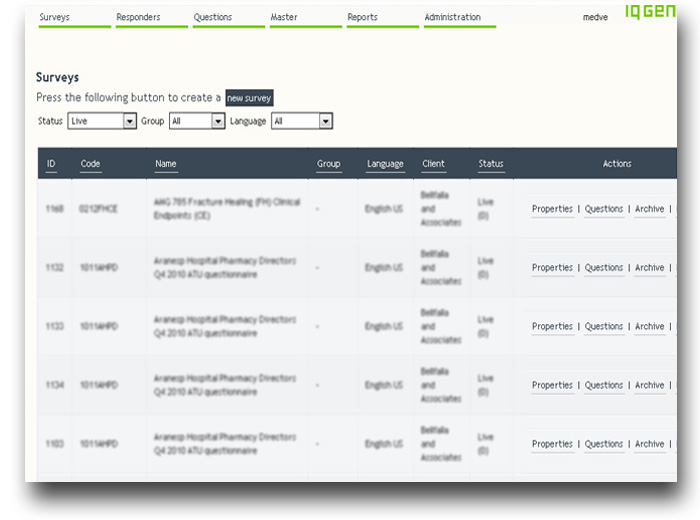Open the Reports menu
700x520 pixels.
pyautogui.click(x=363, y=18)
